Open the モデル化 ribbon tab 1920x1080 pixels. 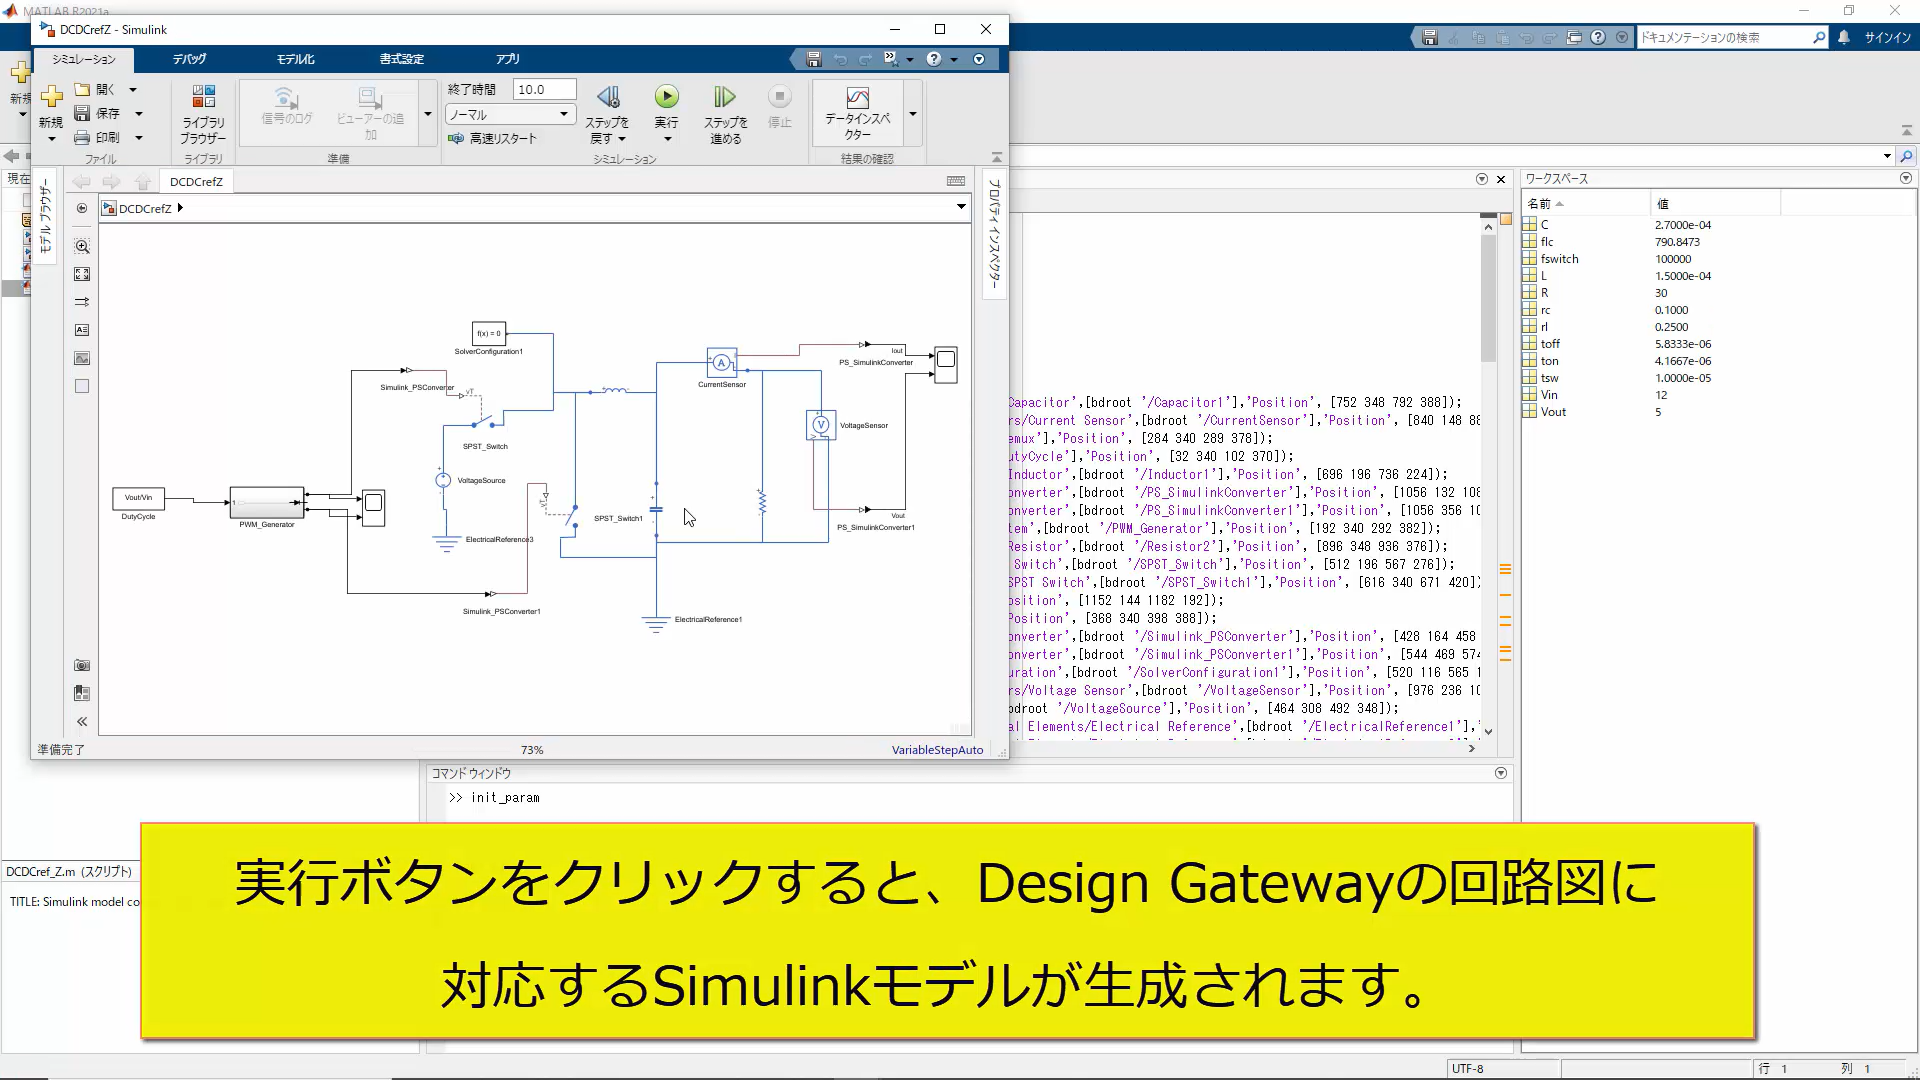(295, 59)
